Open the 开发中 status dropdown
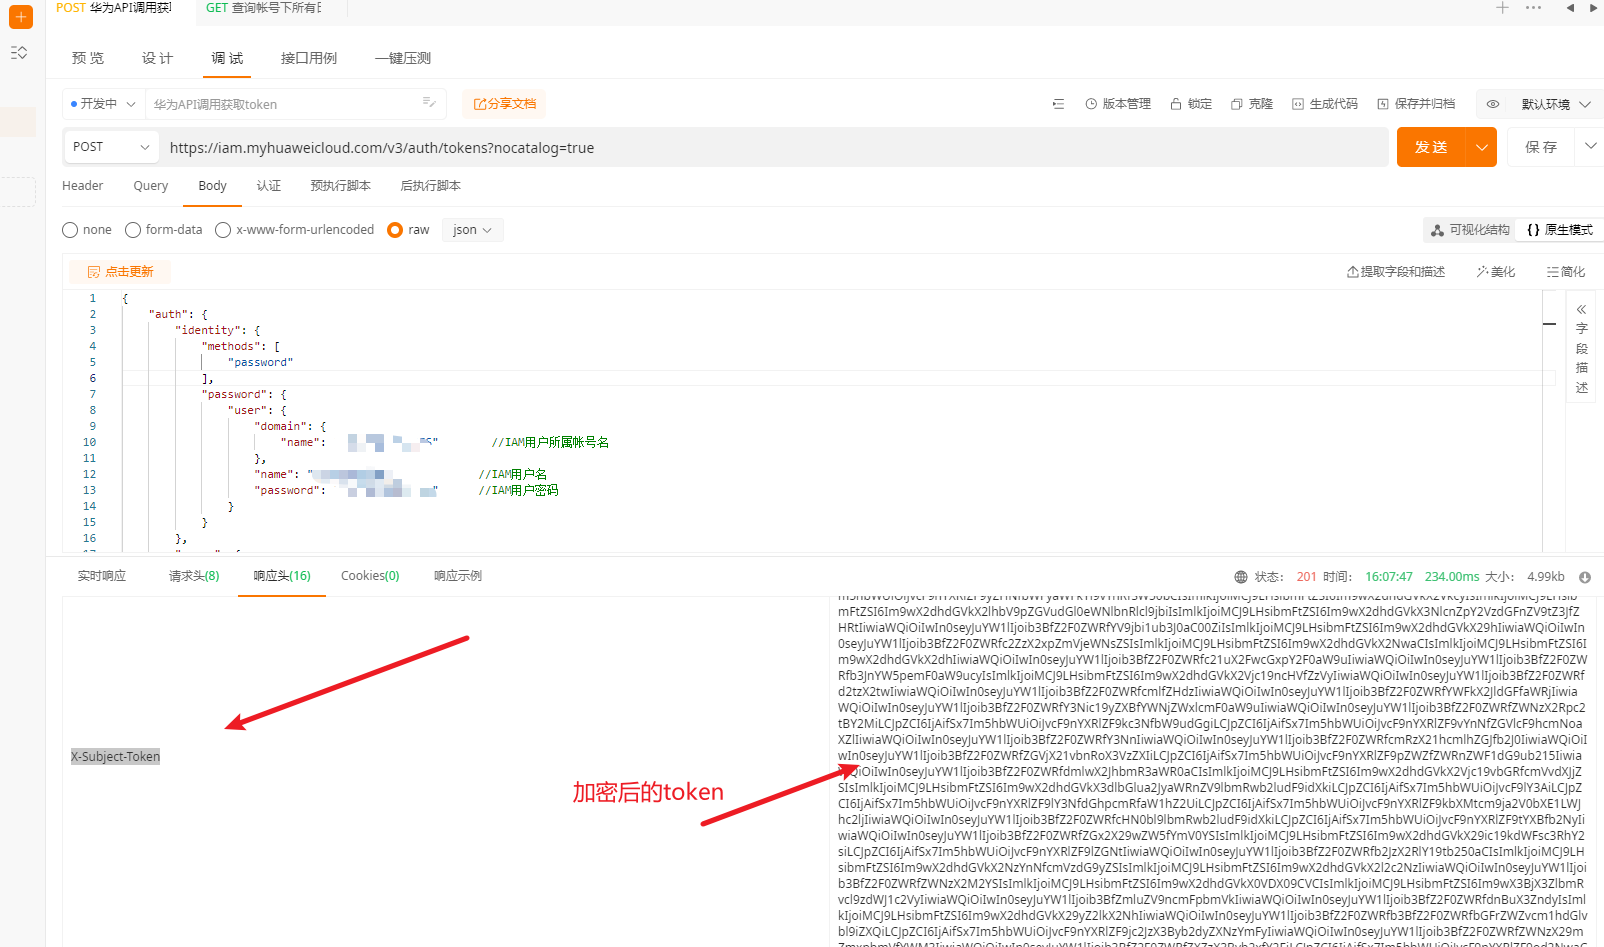 (x=103, y=104)
